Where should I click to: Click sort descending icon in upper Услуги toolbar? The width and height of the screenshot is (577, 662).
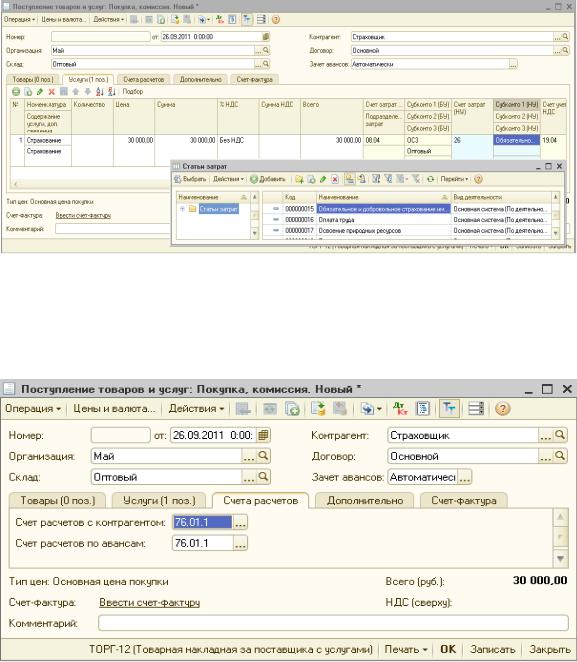tap(111, 91)
